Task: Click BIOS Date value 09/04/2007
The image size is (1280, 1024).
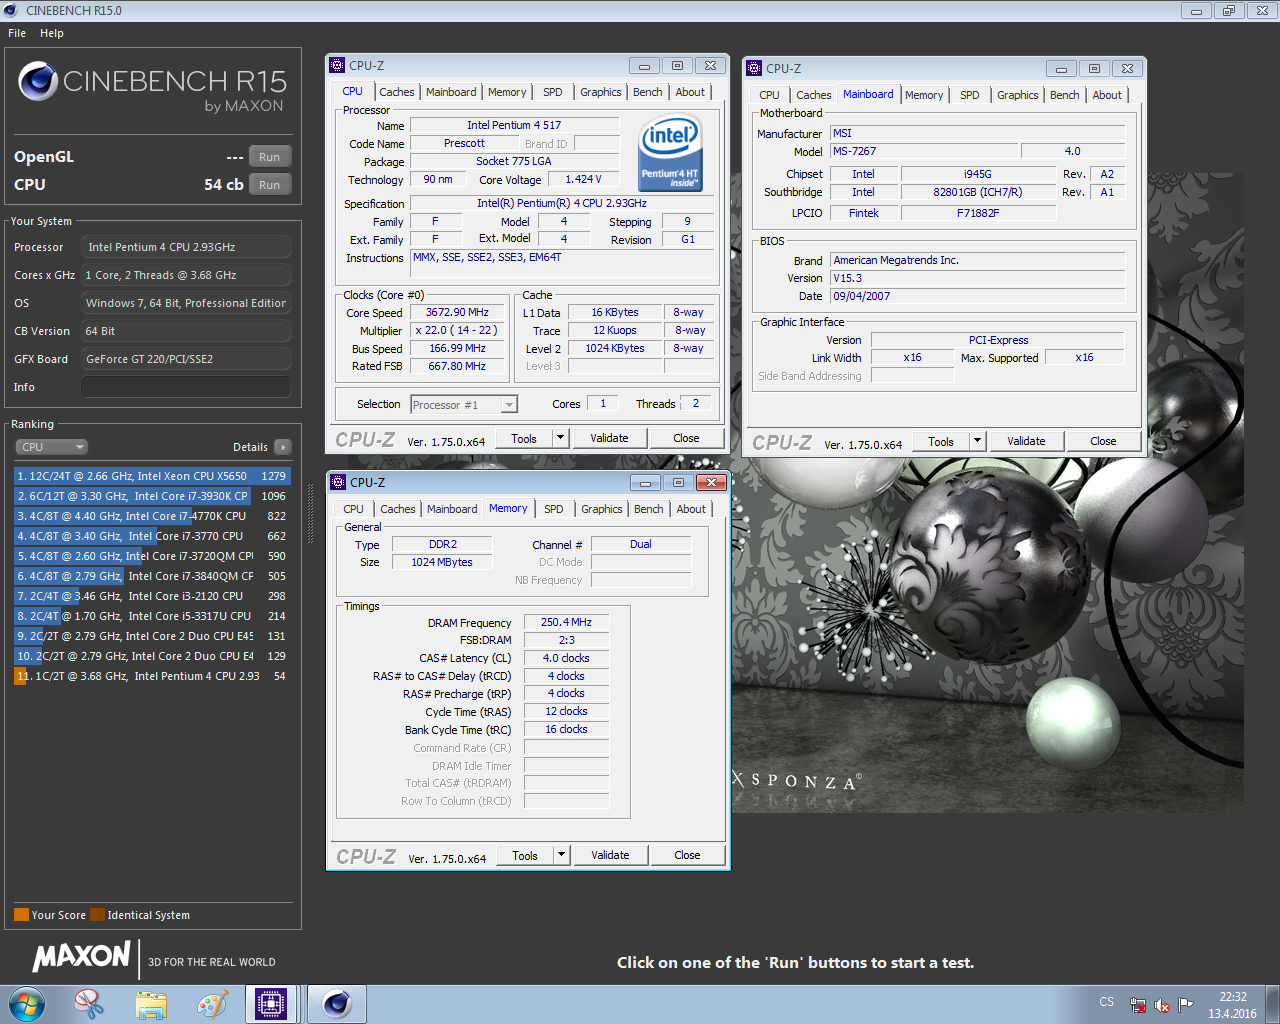Action: pos(978,296)
